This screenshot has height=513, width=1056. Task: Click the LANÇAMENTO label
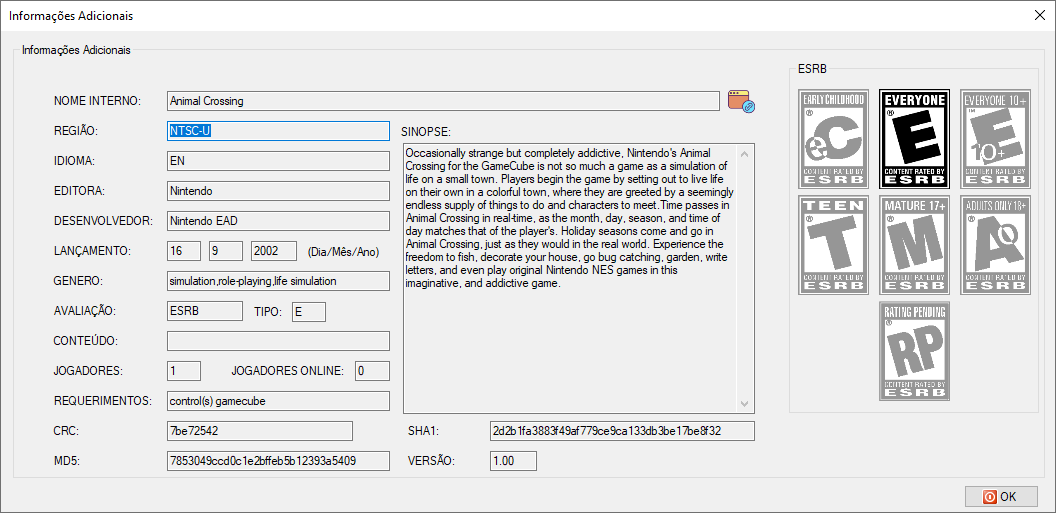(x=92, y=251)
